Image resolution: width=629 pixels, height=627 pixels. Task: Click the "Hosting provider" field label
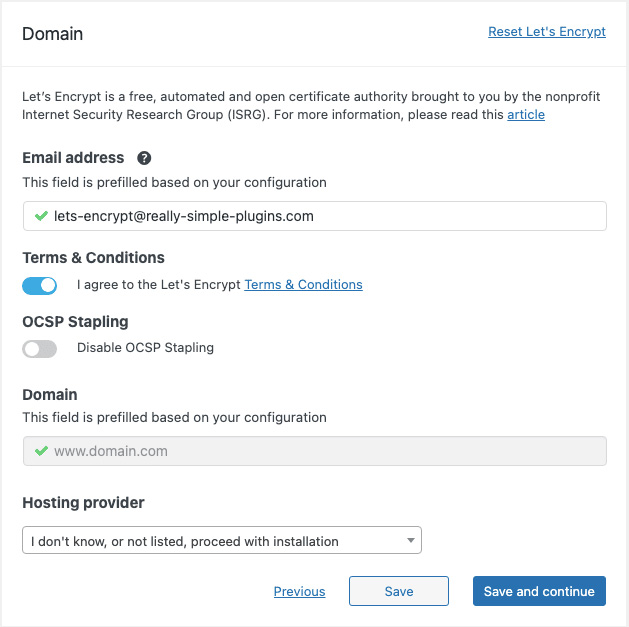click(x=83, y=503)
